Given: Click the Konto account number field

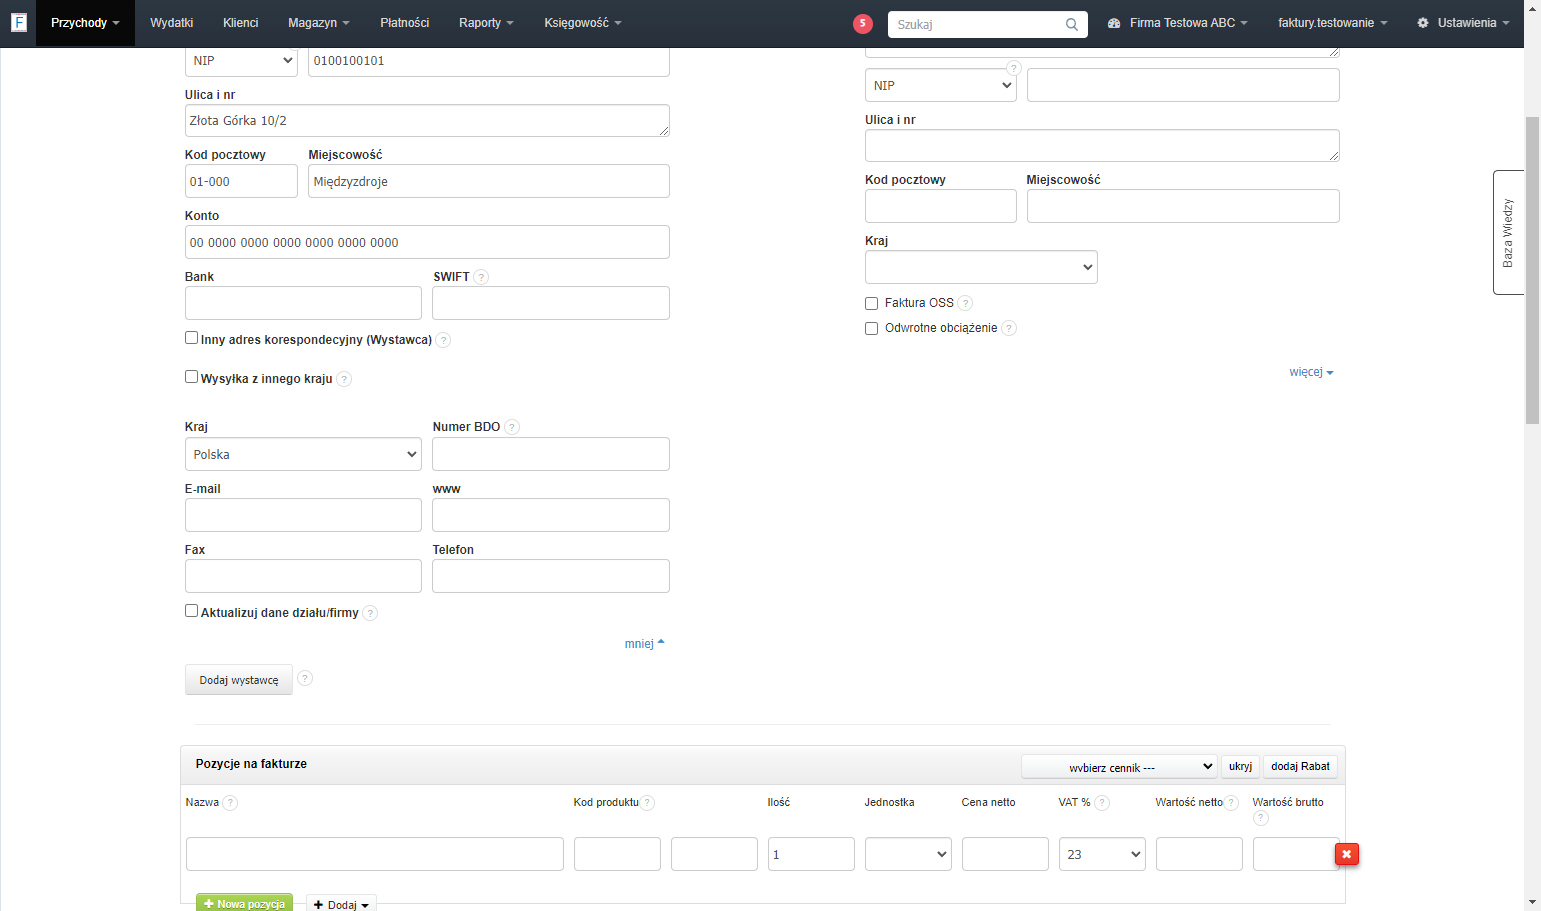Looking at the screenshot, I should point(427,242).
